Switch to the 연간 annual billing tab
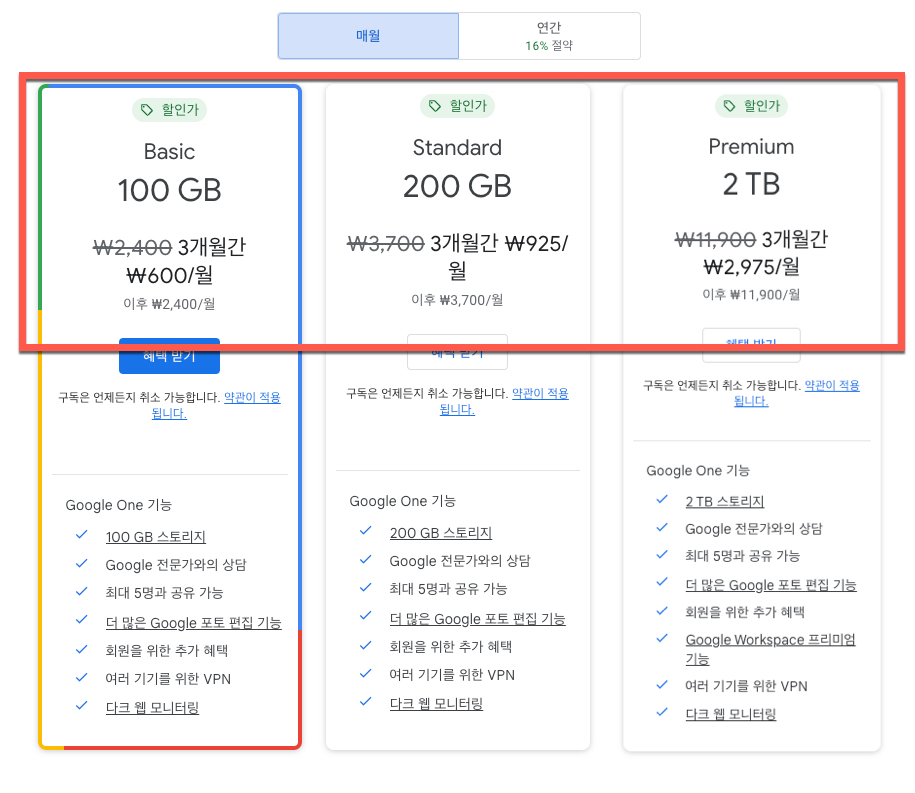 [549, 36]
